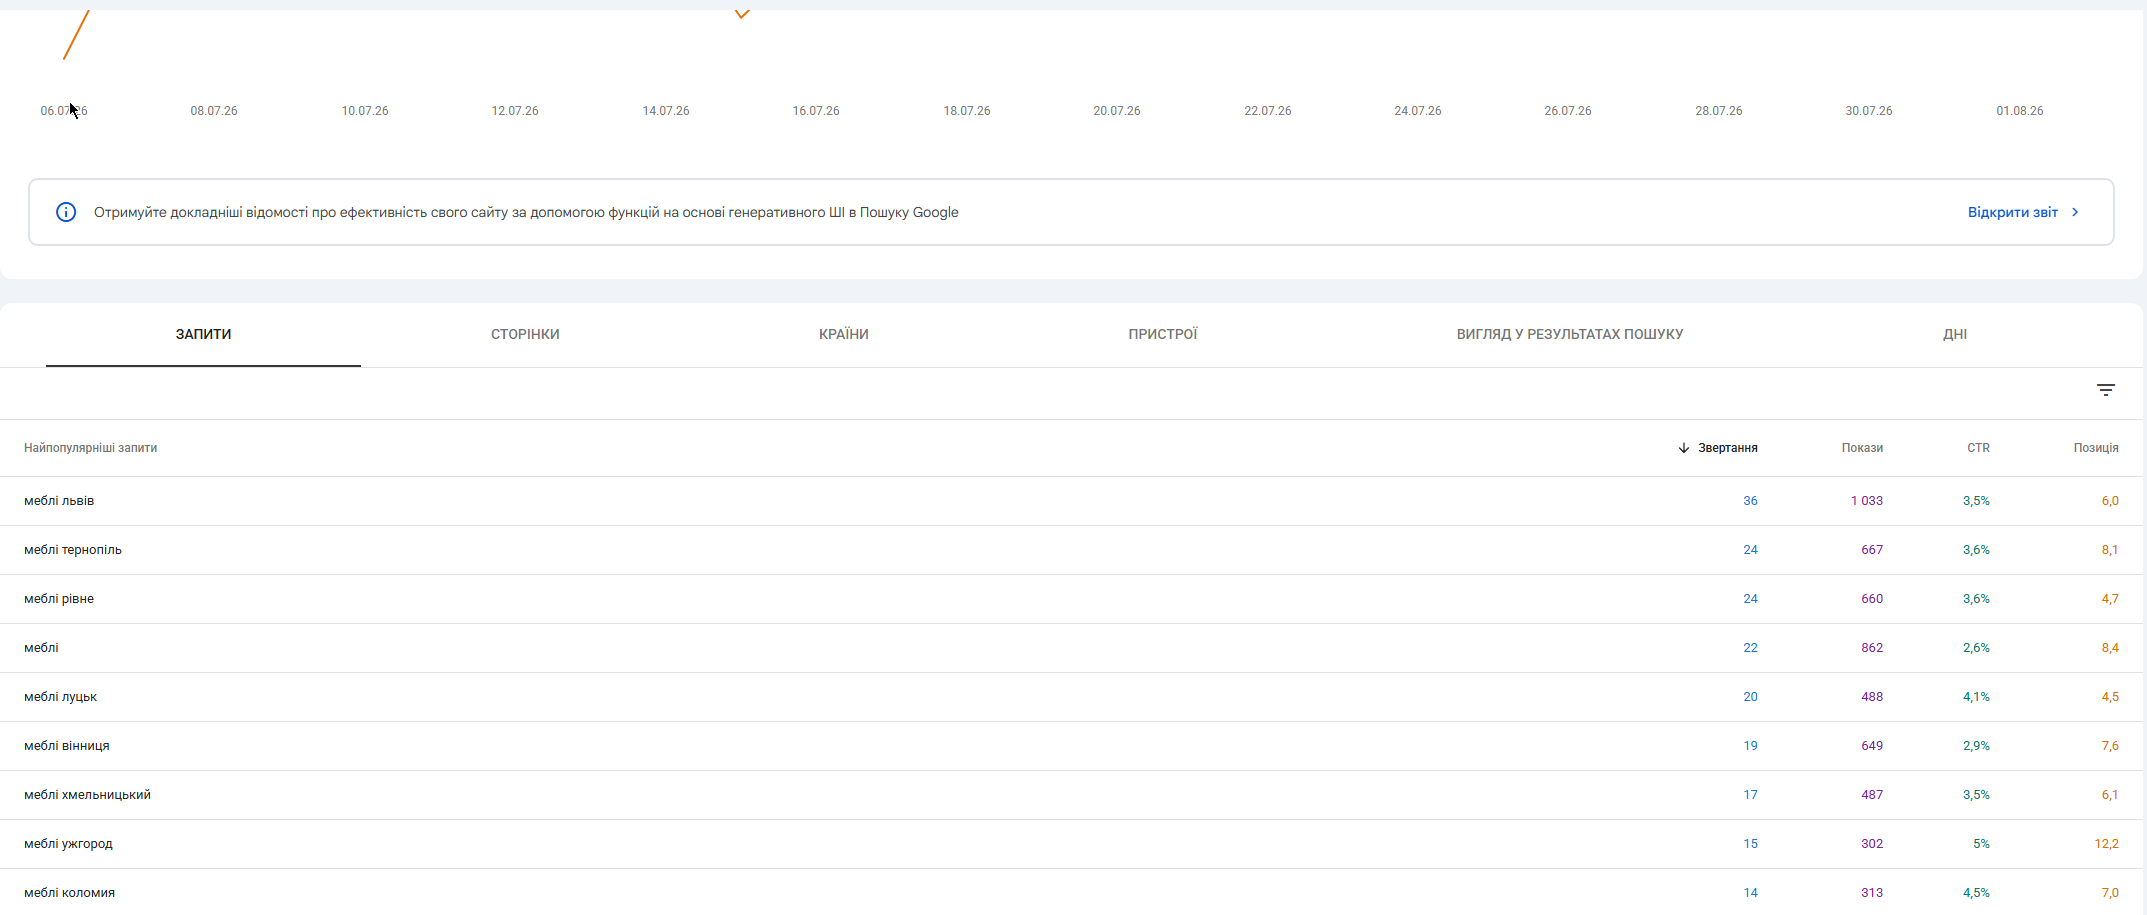Switch to the СТОРІНКИ tab
The height and width of the screenshot is (915, 2147).
[x=525, y=334]
